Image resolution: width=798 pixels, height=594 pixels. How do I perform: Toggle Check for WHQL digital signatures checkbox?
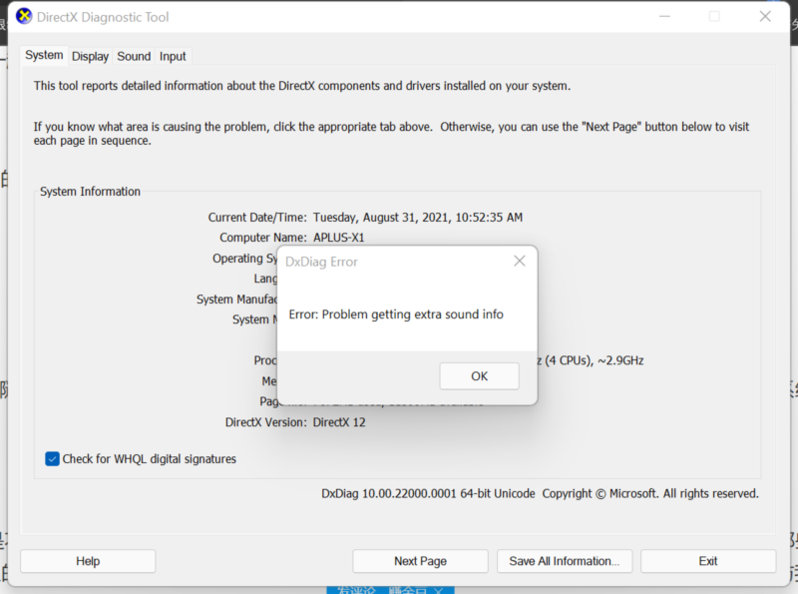[x=53, y=459]
